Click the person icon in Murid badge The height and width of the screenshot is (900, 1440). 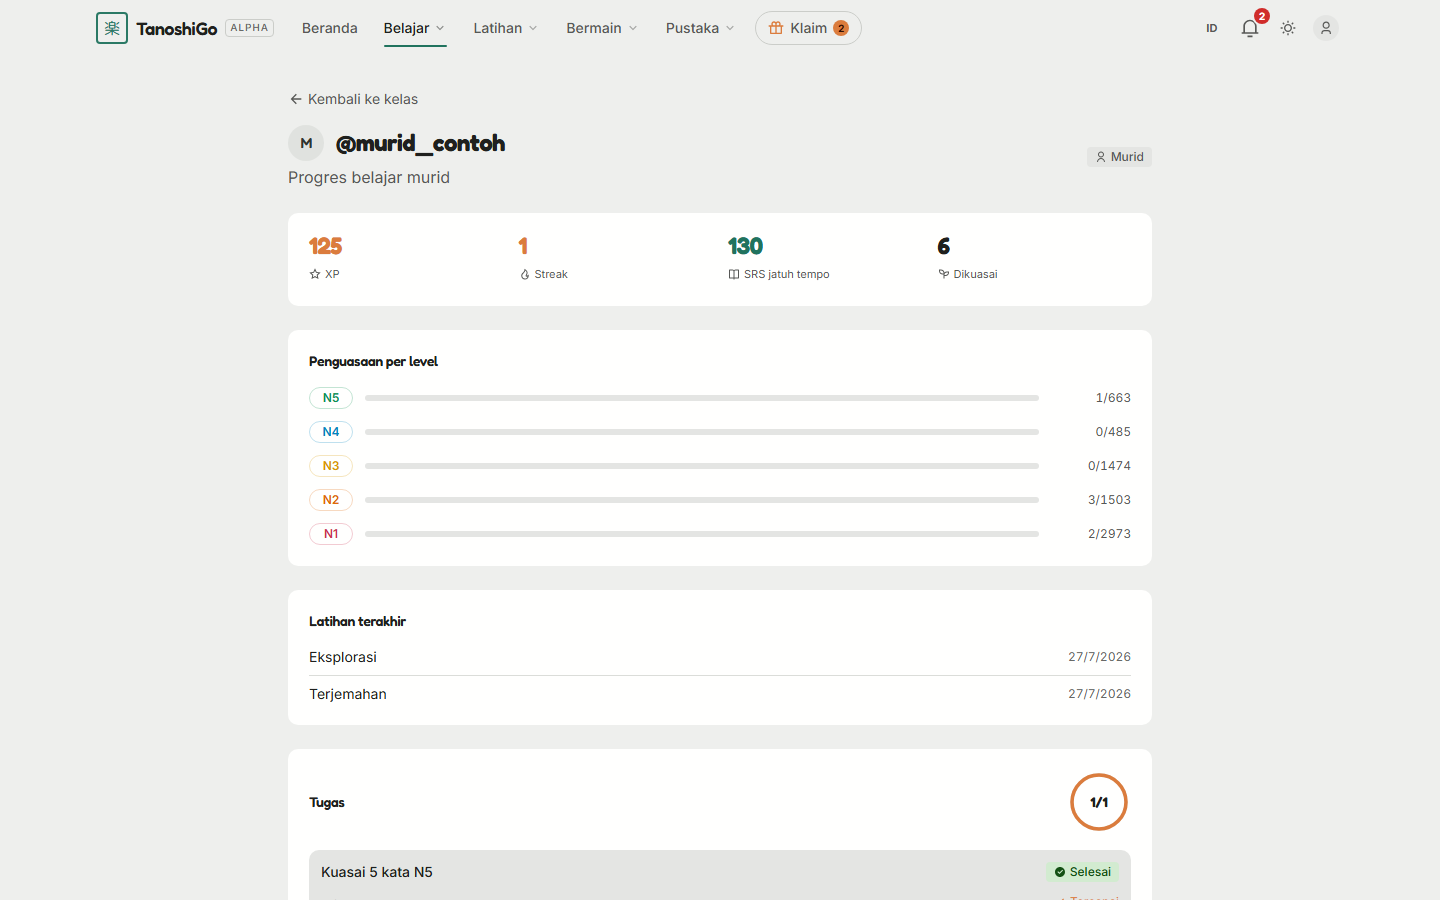pos(1101,157)
